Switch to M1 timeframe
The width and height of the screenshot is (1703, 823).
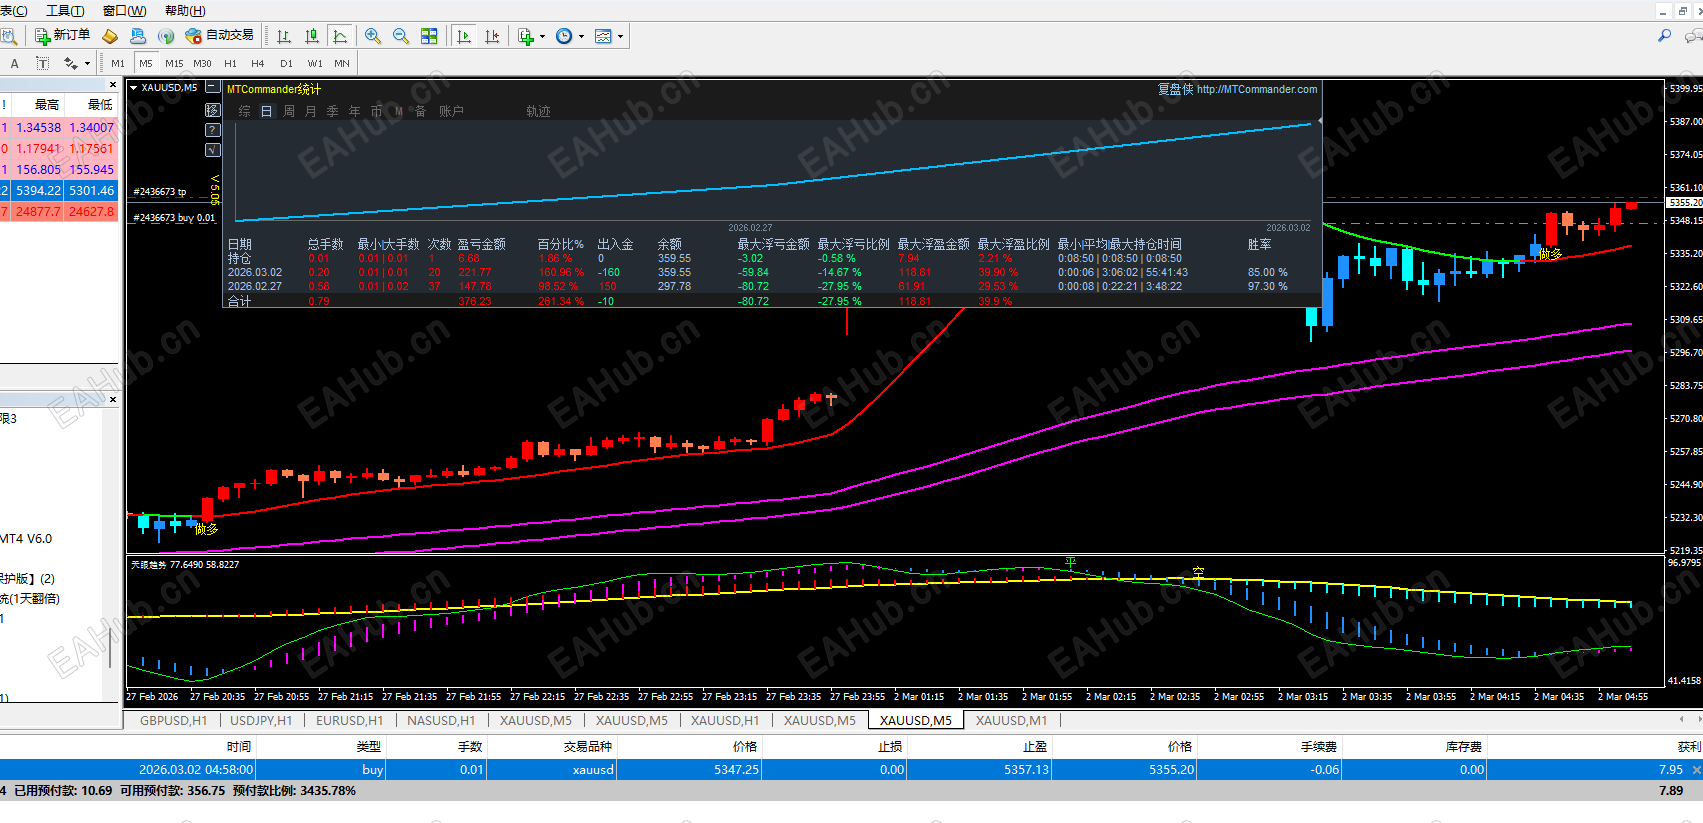click(118, 63)
